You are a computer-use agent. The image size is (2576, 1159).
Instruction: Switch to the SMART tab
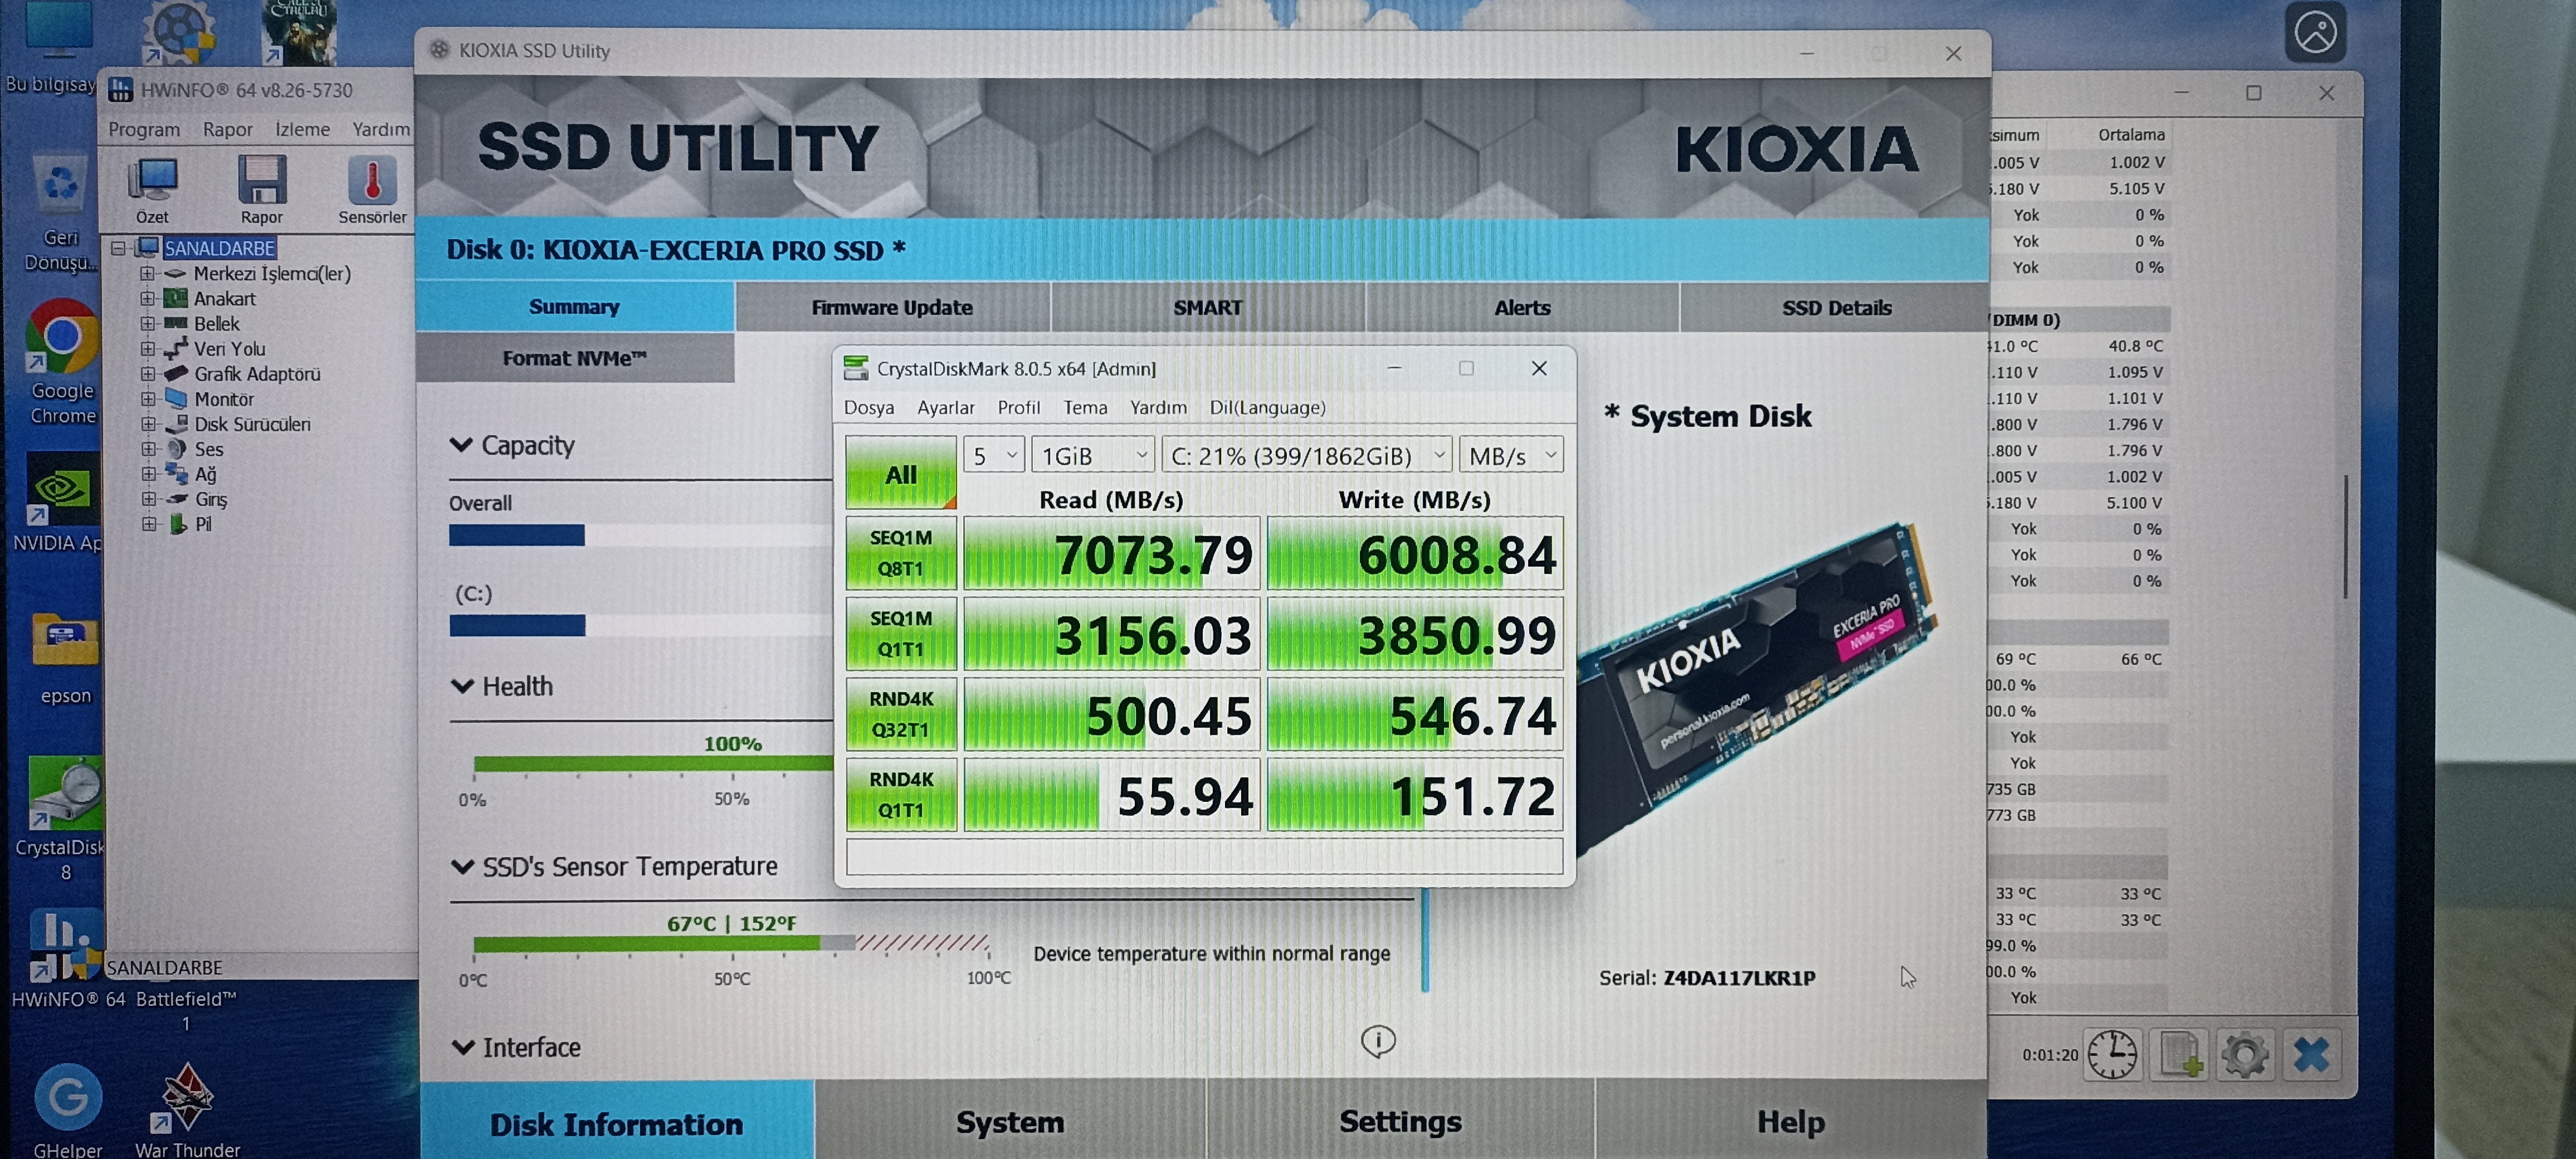pyautogui.click(x=1208, y=307)
